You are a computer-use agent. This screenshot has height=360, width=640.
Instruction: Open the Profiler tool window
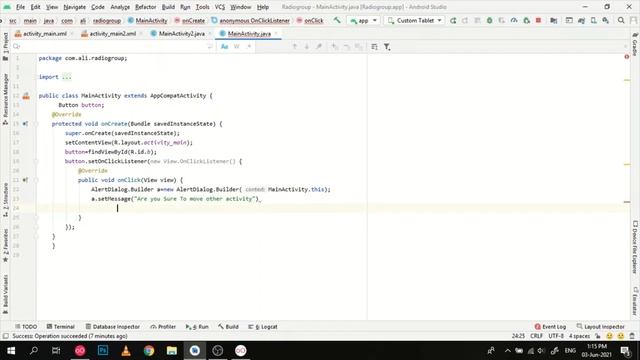163,327
